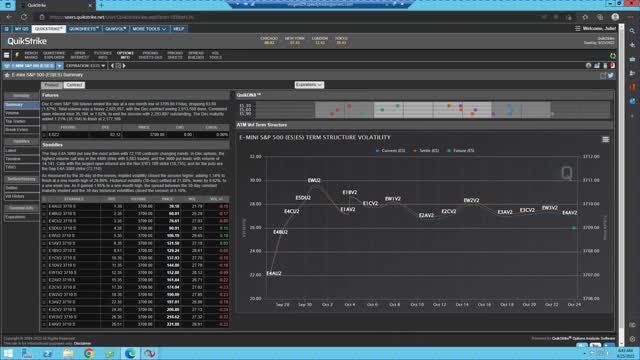Open the QUIKSHEETS menu tab
This screenshot has height=360, width=640.
click(x=84, y=29)
